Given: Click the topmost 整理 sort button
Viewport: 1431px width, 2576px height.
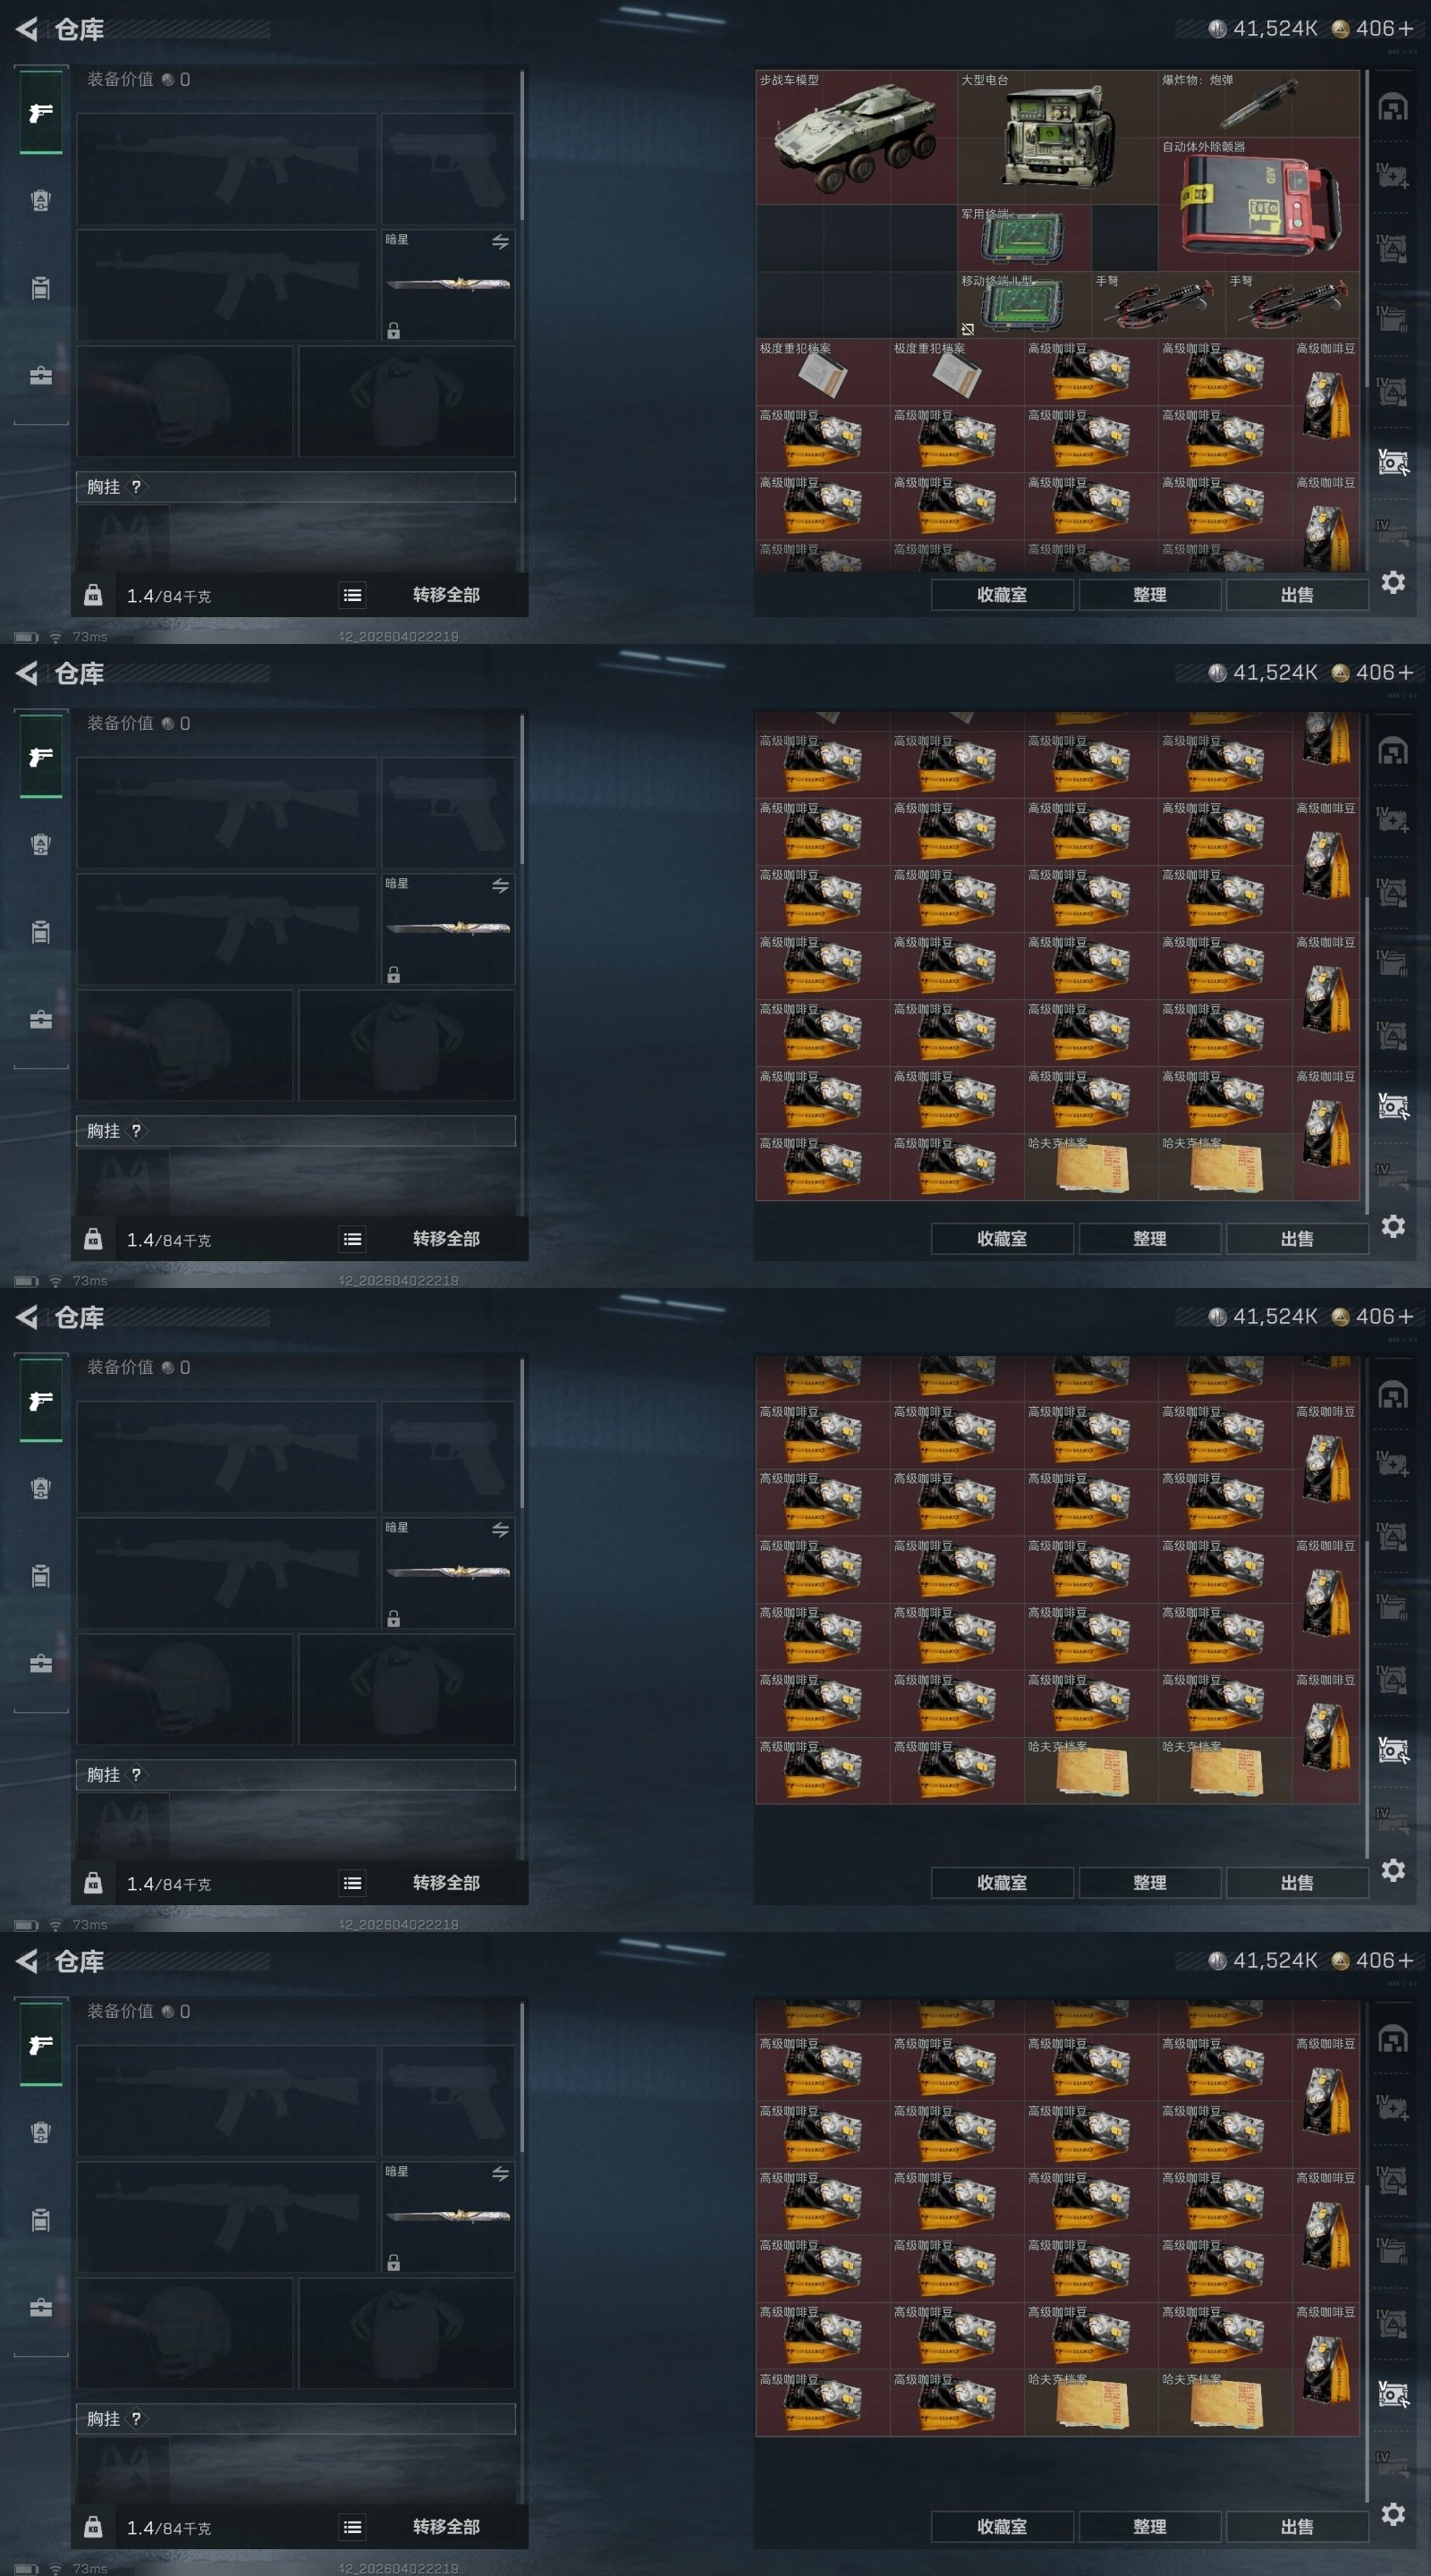Looking at the screenshot, I should 1150,595.
